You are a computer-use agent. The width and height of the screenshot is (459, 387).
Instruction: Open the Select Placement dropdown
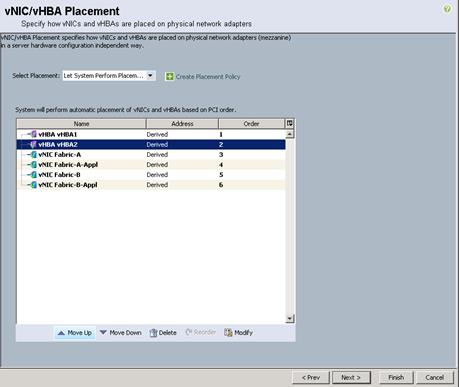109,76
